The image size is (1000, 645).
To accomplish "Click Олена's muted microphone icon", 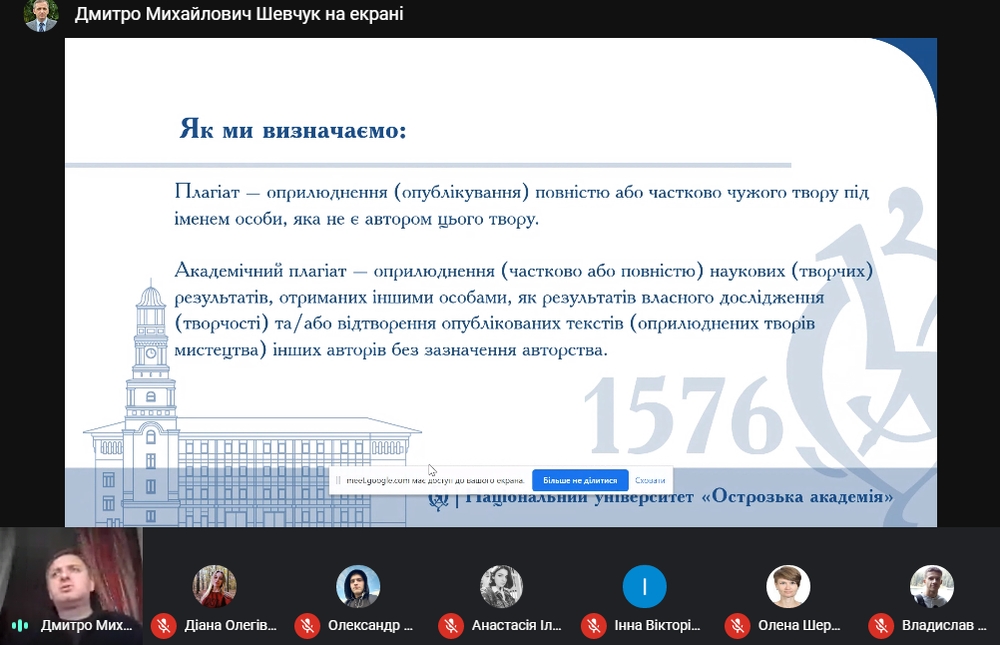I will 738,626.
